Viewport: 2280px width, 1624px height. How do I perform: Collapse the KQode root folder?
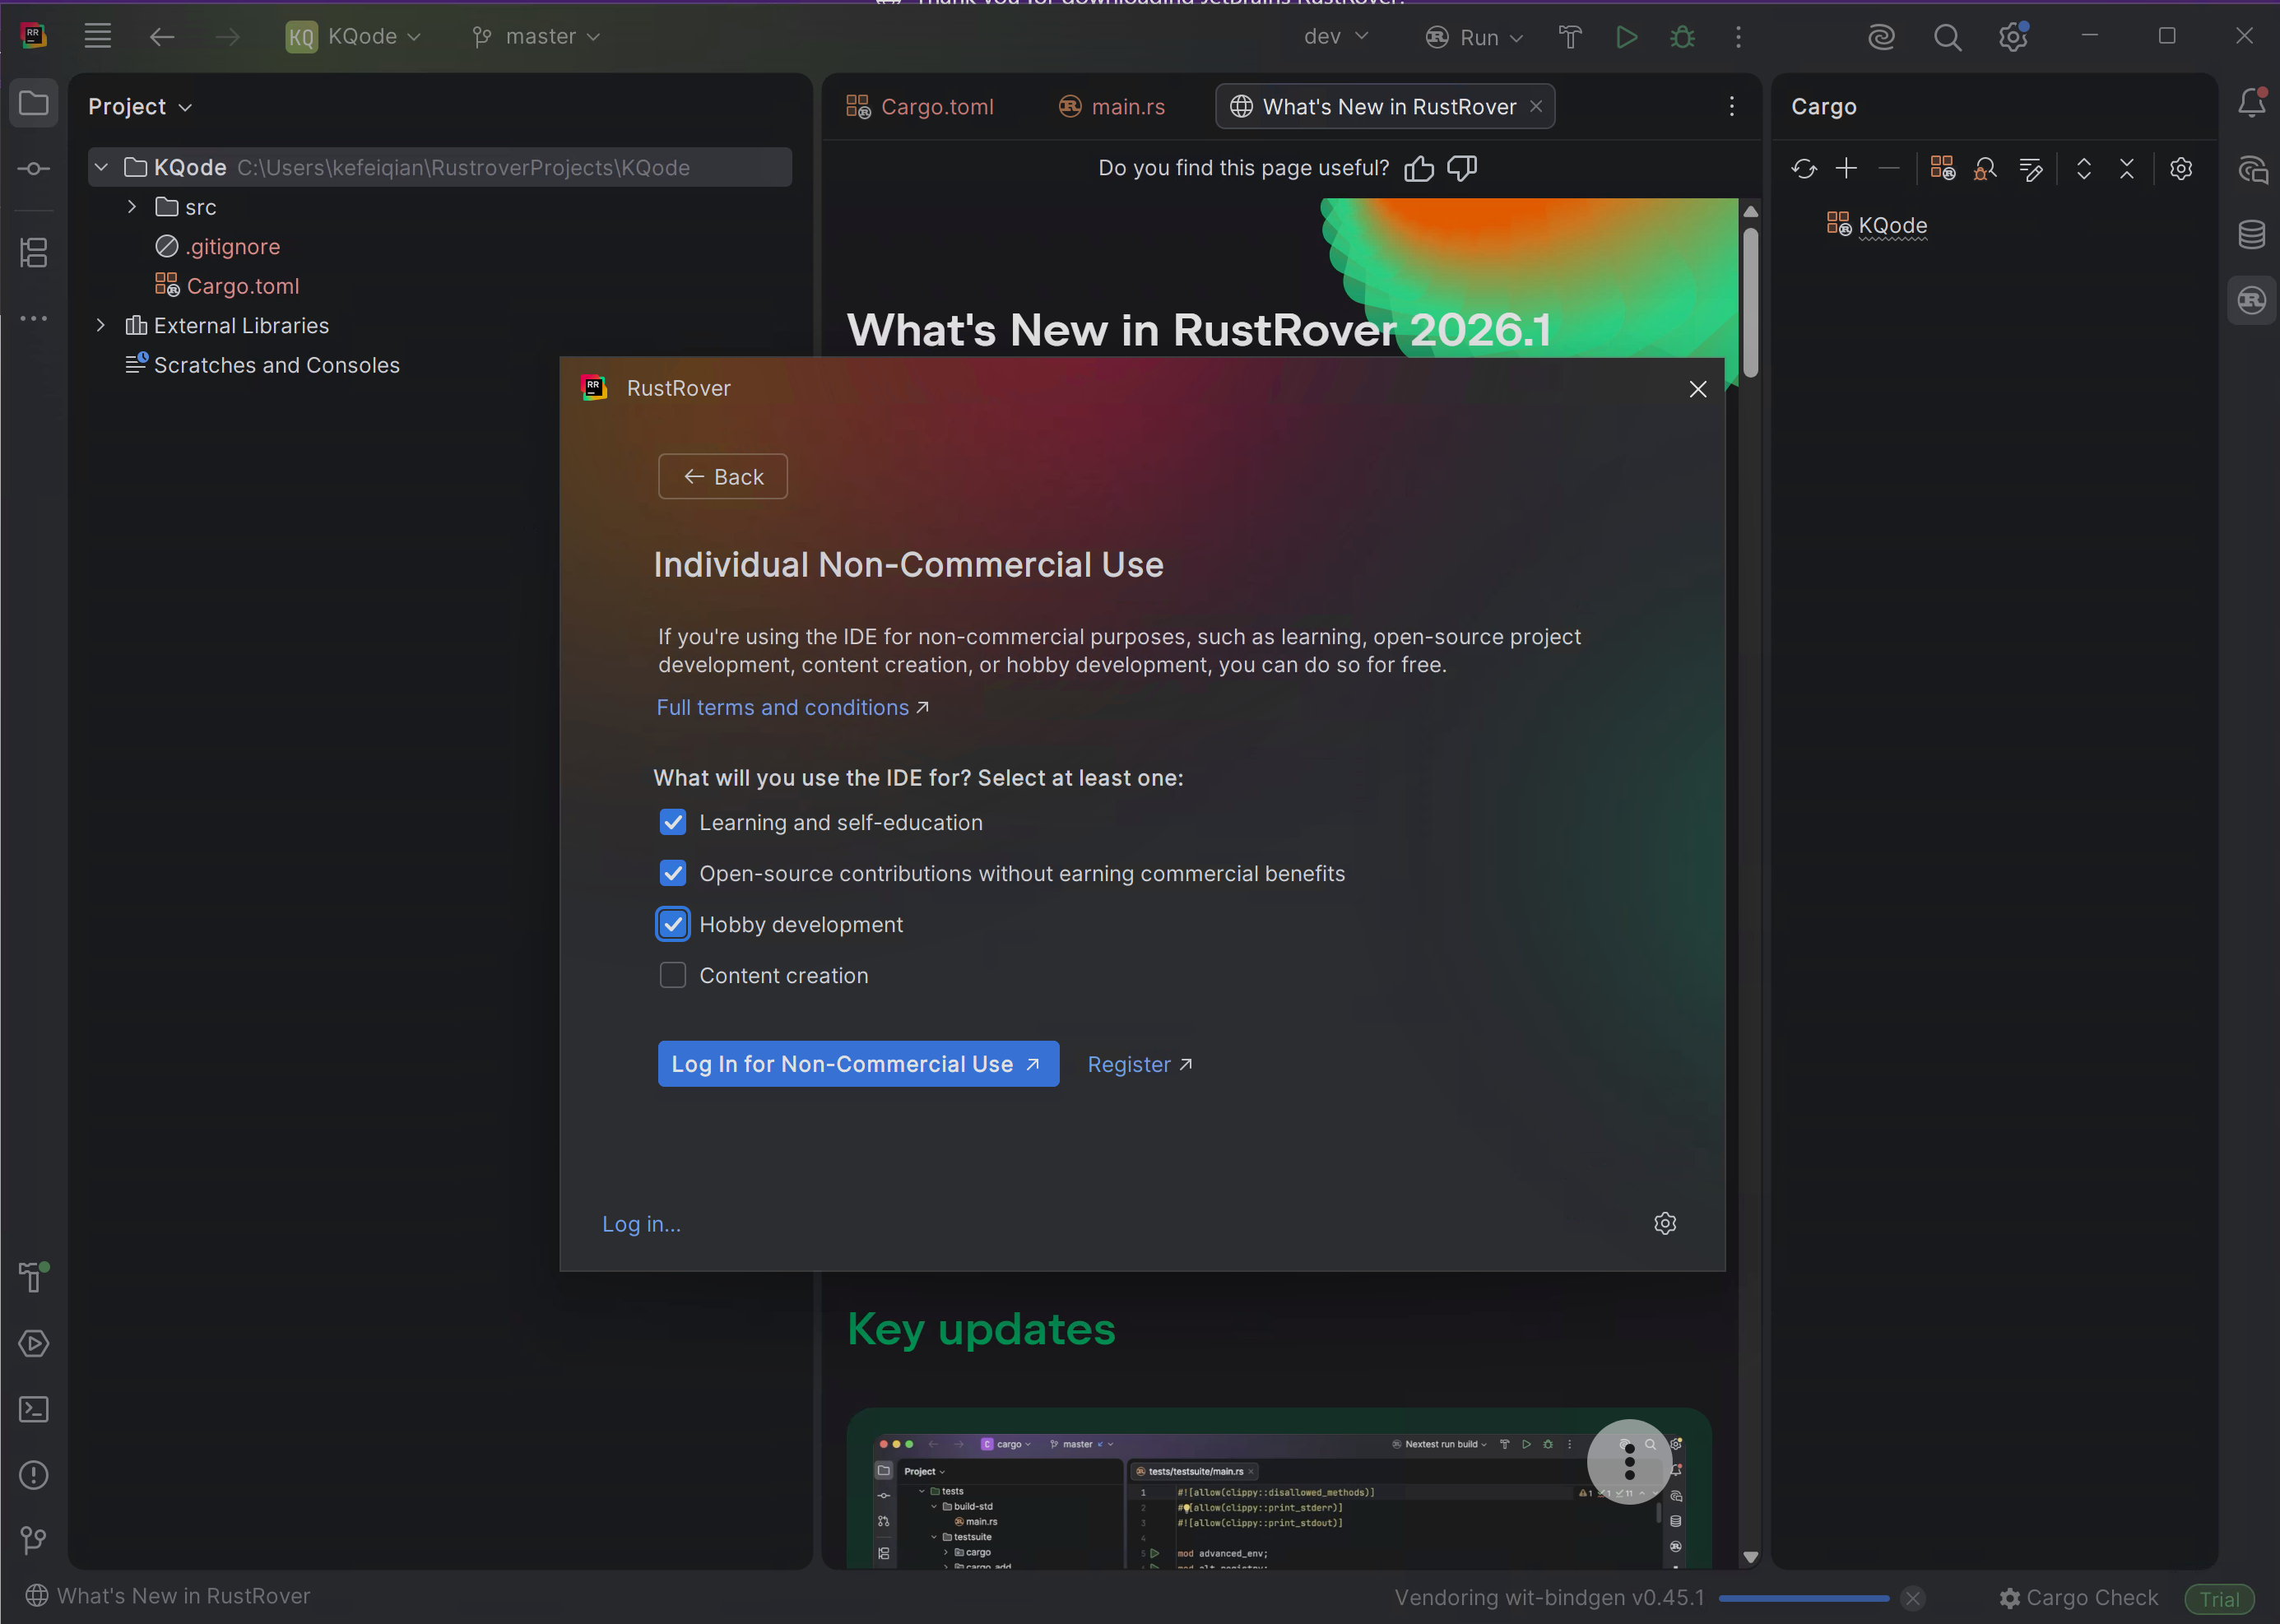(x=101, y=167)
